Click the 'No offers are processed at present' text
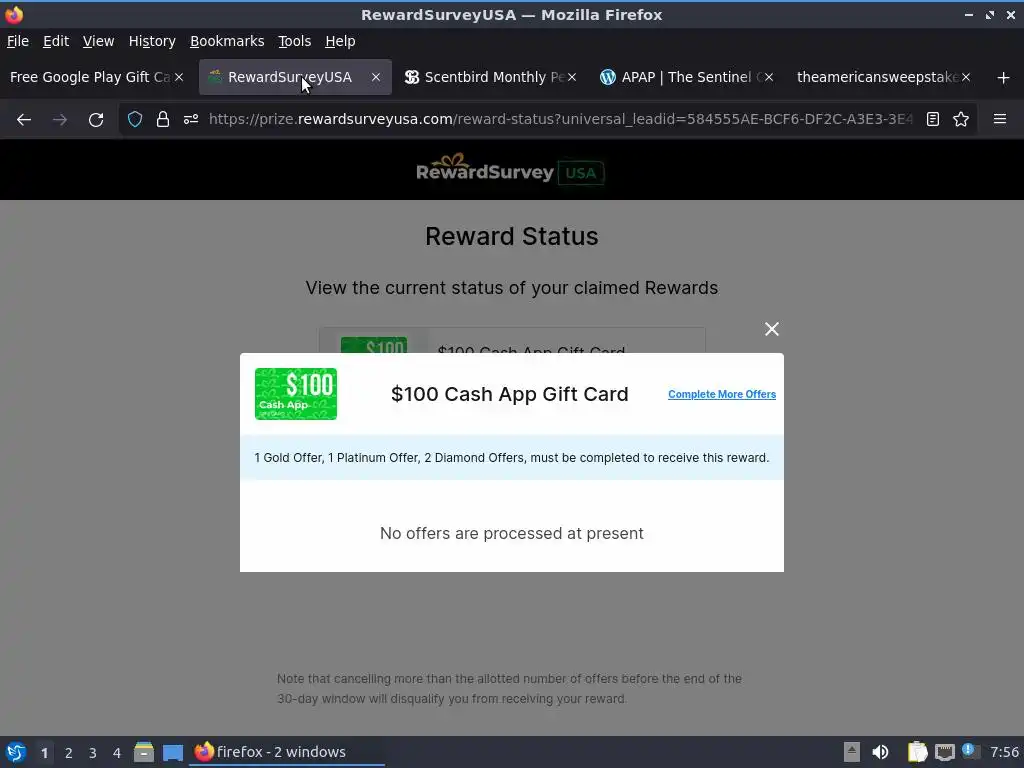This screenshot has height=768, width=1024. pyautogui.click(x=511, y=534)
